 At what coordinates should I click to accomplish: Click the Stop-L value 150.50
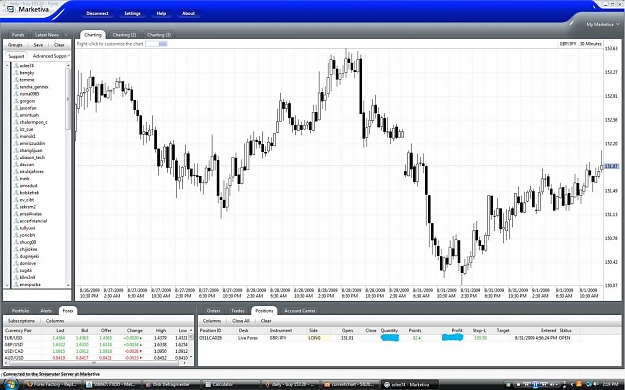tap(480, 338)
